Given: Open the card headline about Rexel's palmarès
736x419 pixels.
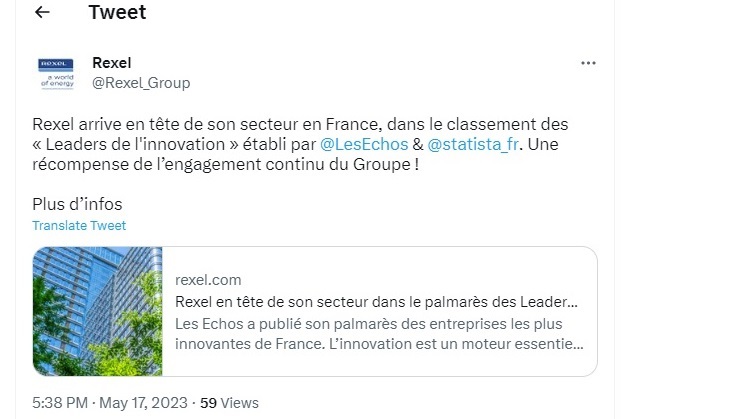Looking at the screenshot, I should tap(376, 301).
